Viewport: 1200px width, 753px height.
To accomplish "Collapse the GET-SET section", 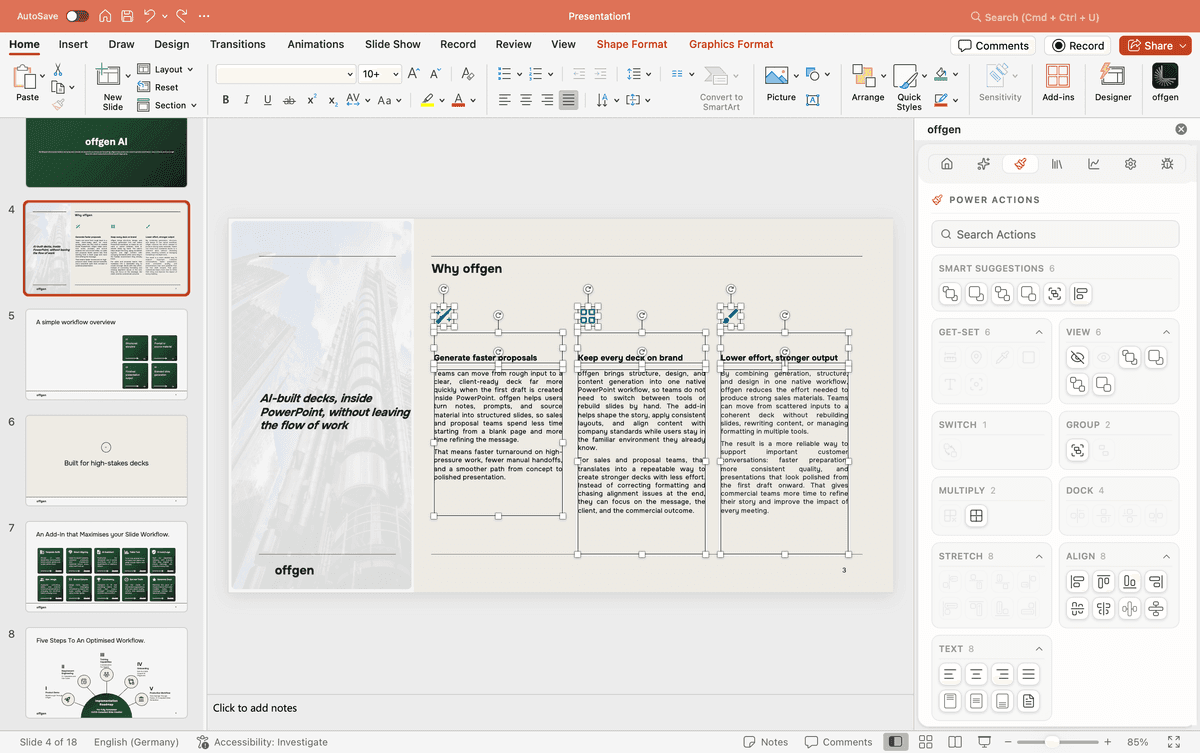I will 1039,332.
